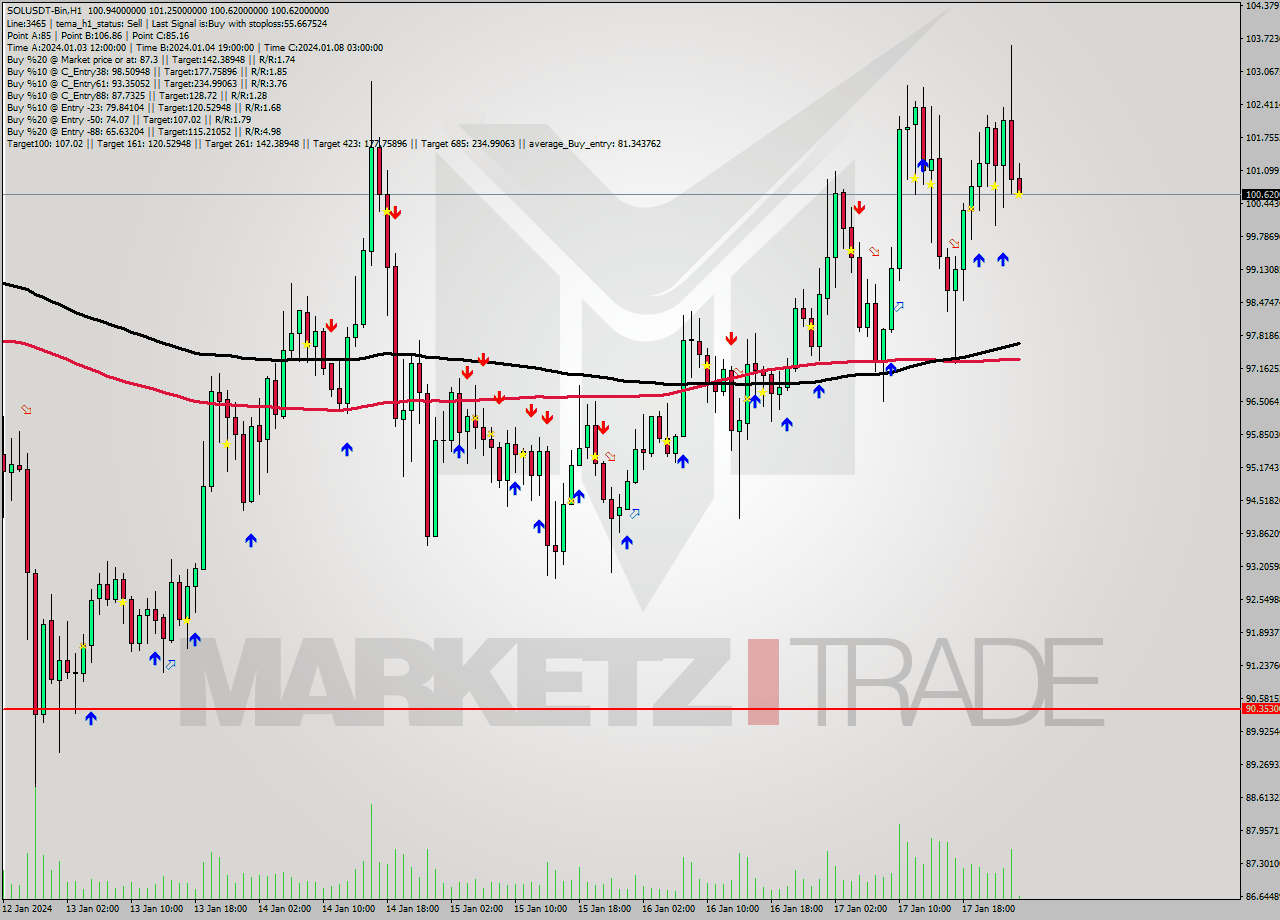Click the 'Target100: 107.02' summary line
Screen dimensions: 1280x920
pos(333,143)
